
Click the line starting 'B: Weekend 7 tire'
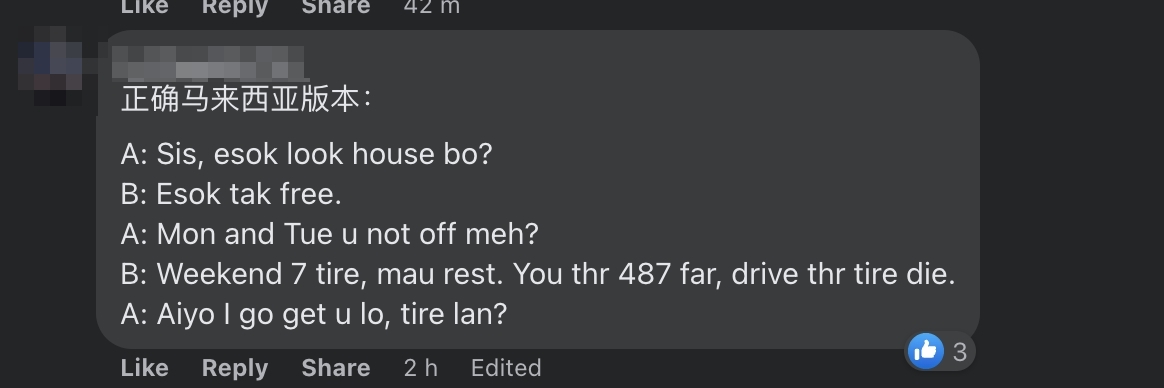pos(537,274)
